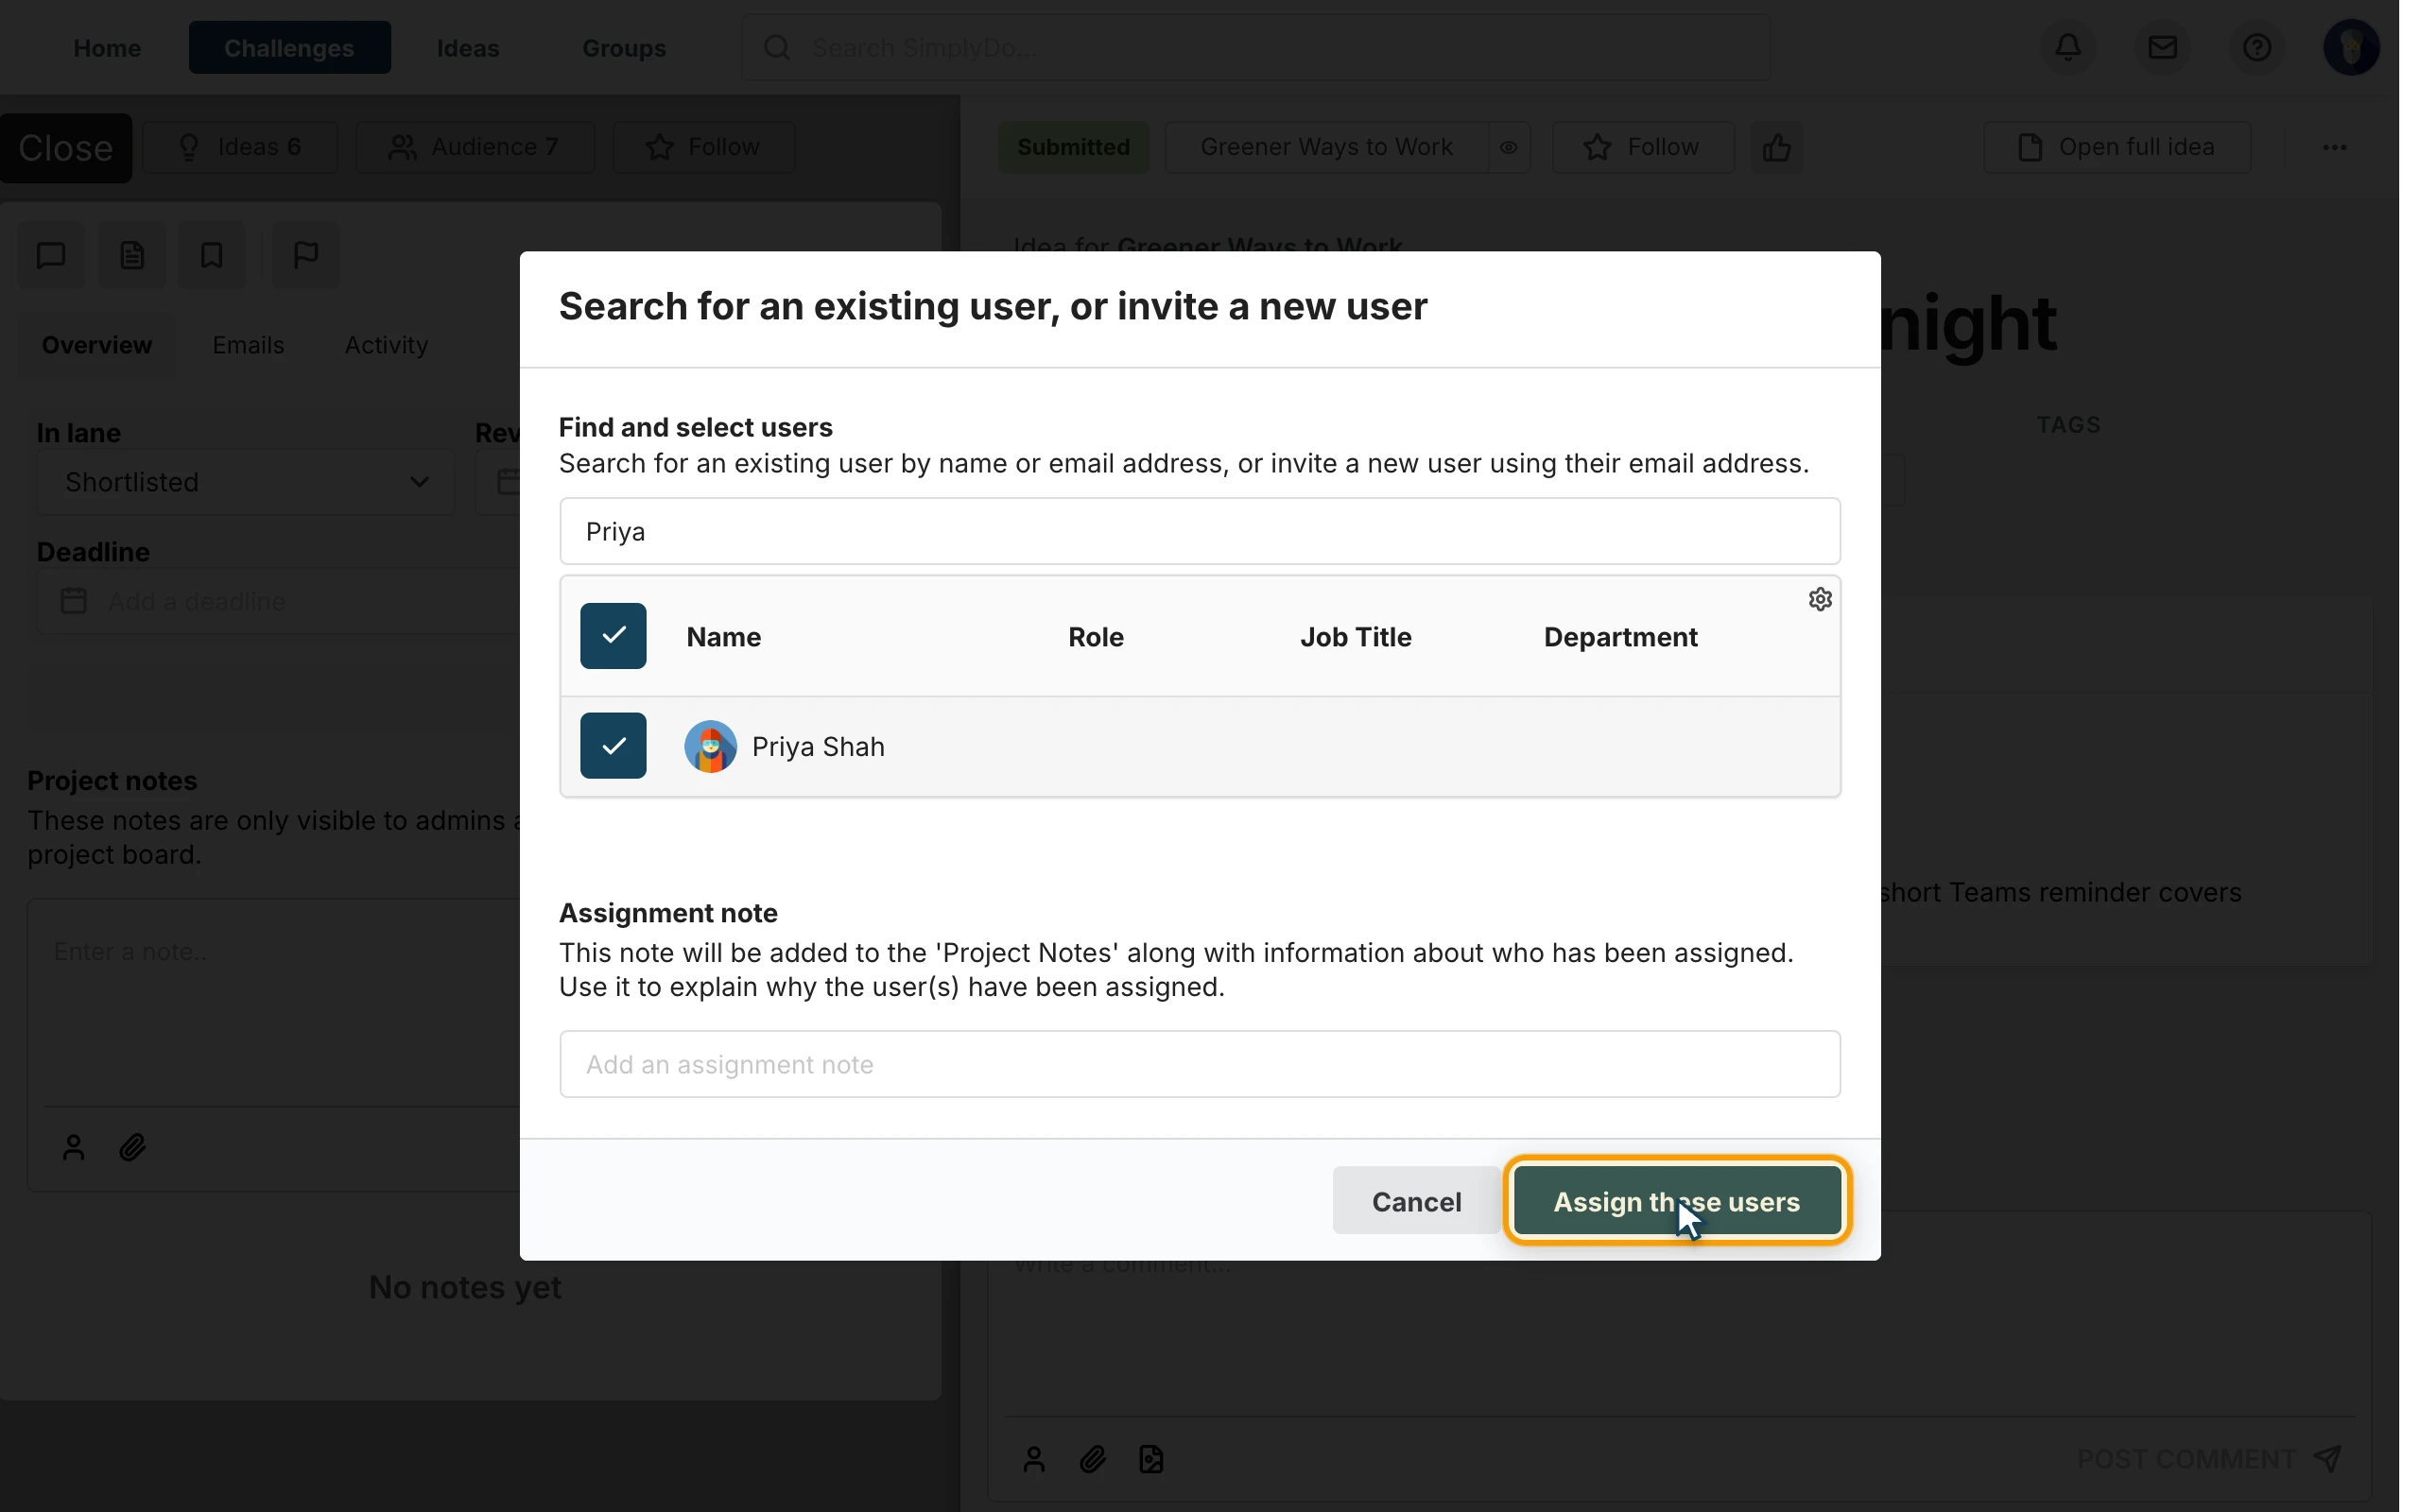Click the Cancel button in dialog
This screenshot has height=1512, width=2420.
click(1416, 1201)
